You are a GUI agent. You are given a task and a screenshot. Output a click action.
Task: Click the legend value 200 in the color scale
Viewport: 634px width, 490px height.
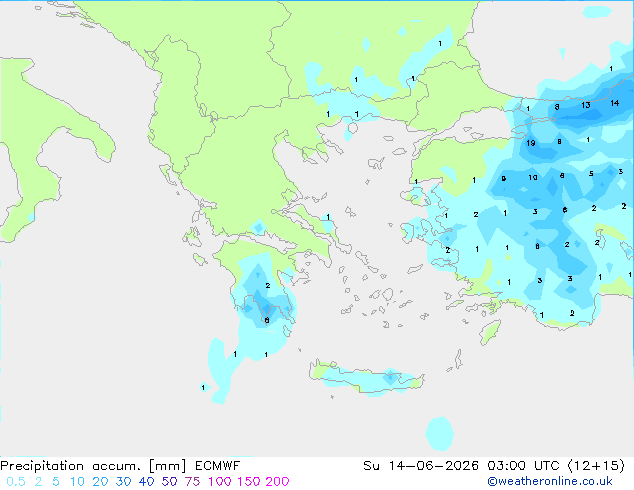[277, 482]
